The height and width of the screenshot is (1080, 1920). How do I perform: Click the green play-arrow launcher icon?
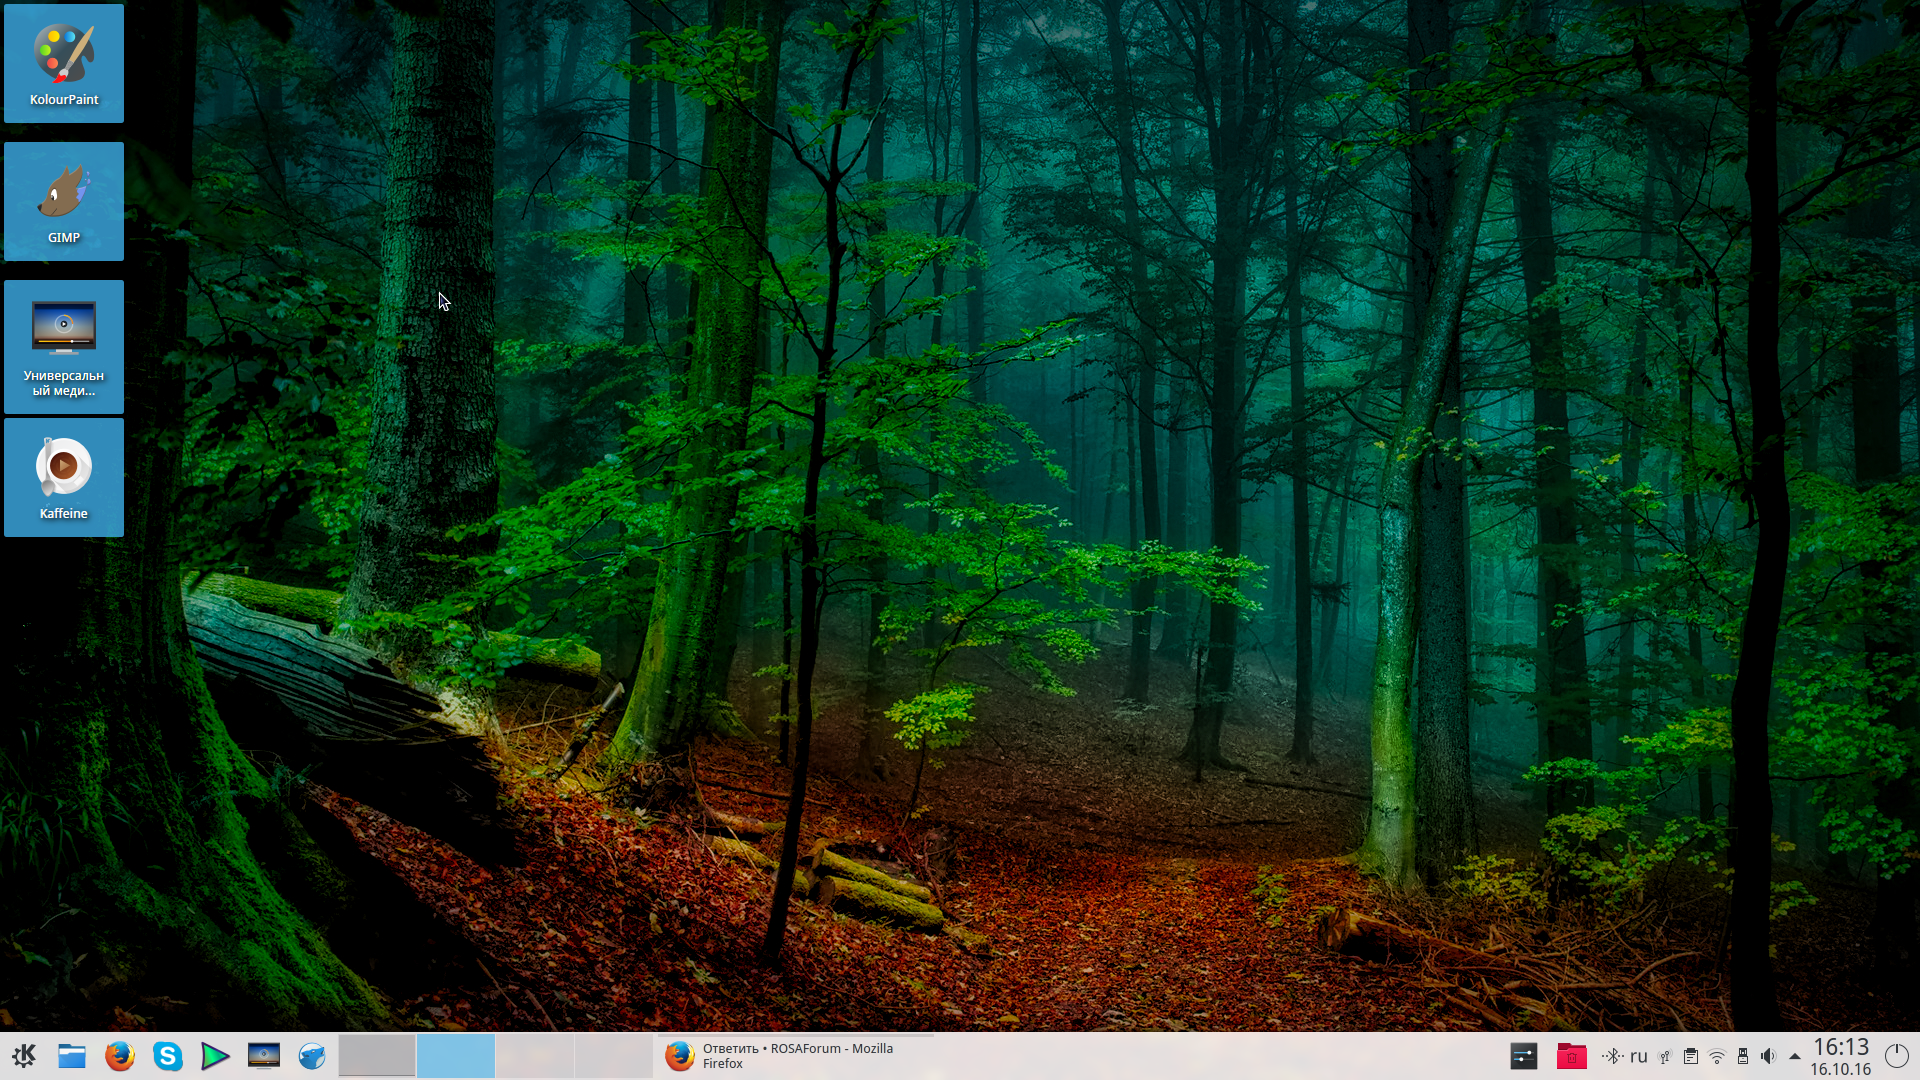click(215, 1056)
